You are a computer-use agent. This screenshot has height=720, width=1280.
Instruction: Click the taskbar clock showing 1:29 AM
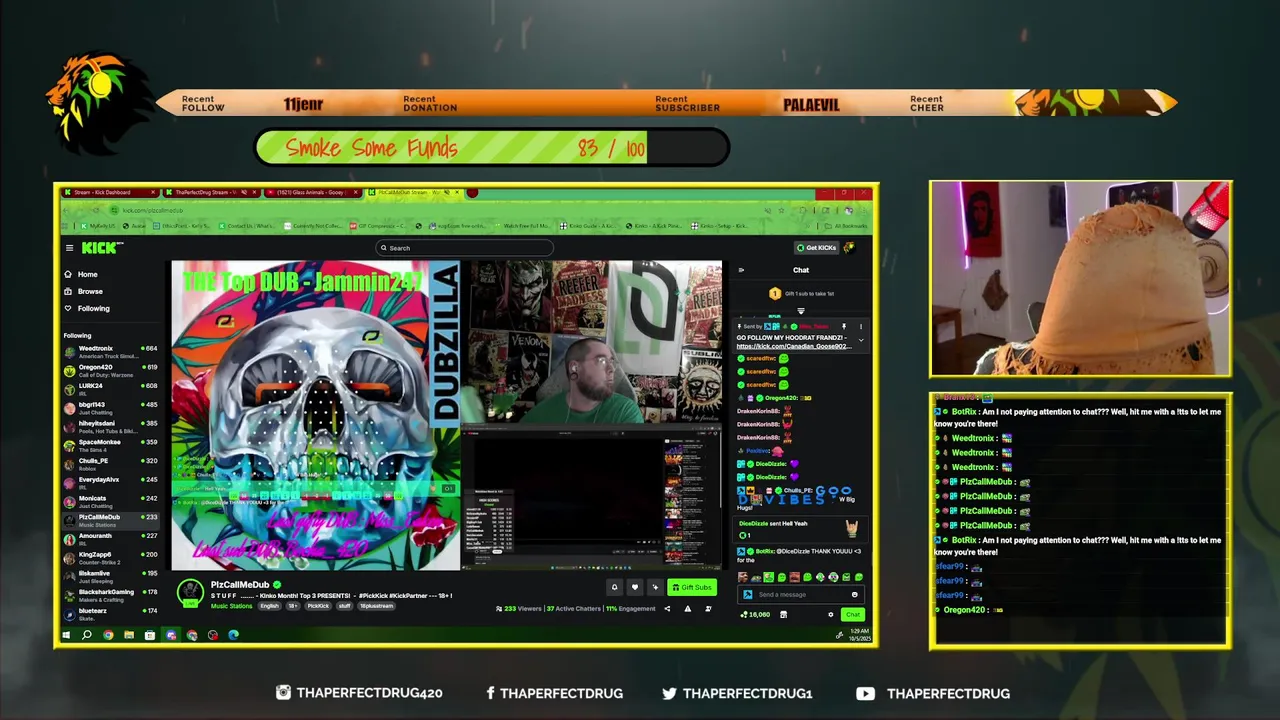[x=860, y=635]
